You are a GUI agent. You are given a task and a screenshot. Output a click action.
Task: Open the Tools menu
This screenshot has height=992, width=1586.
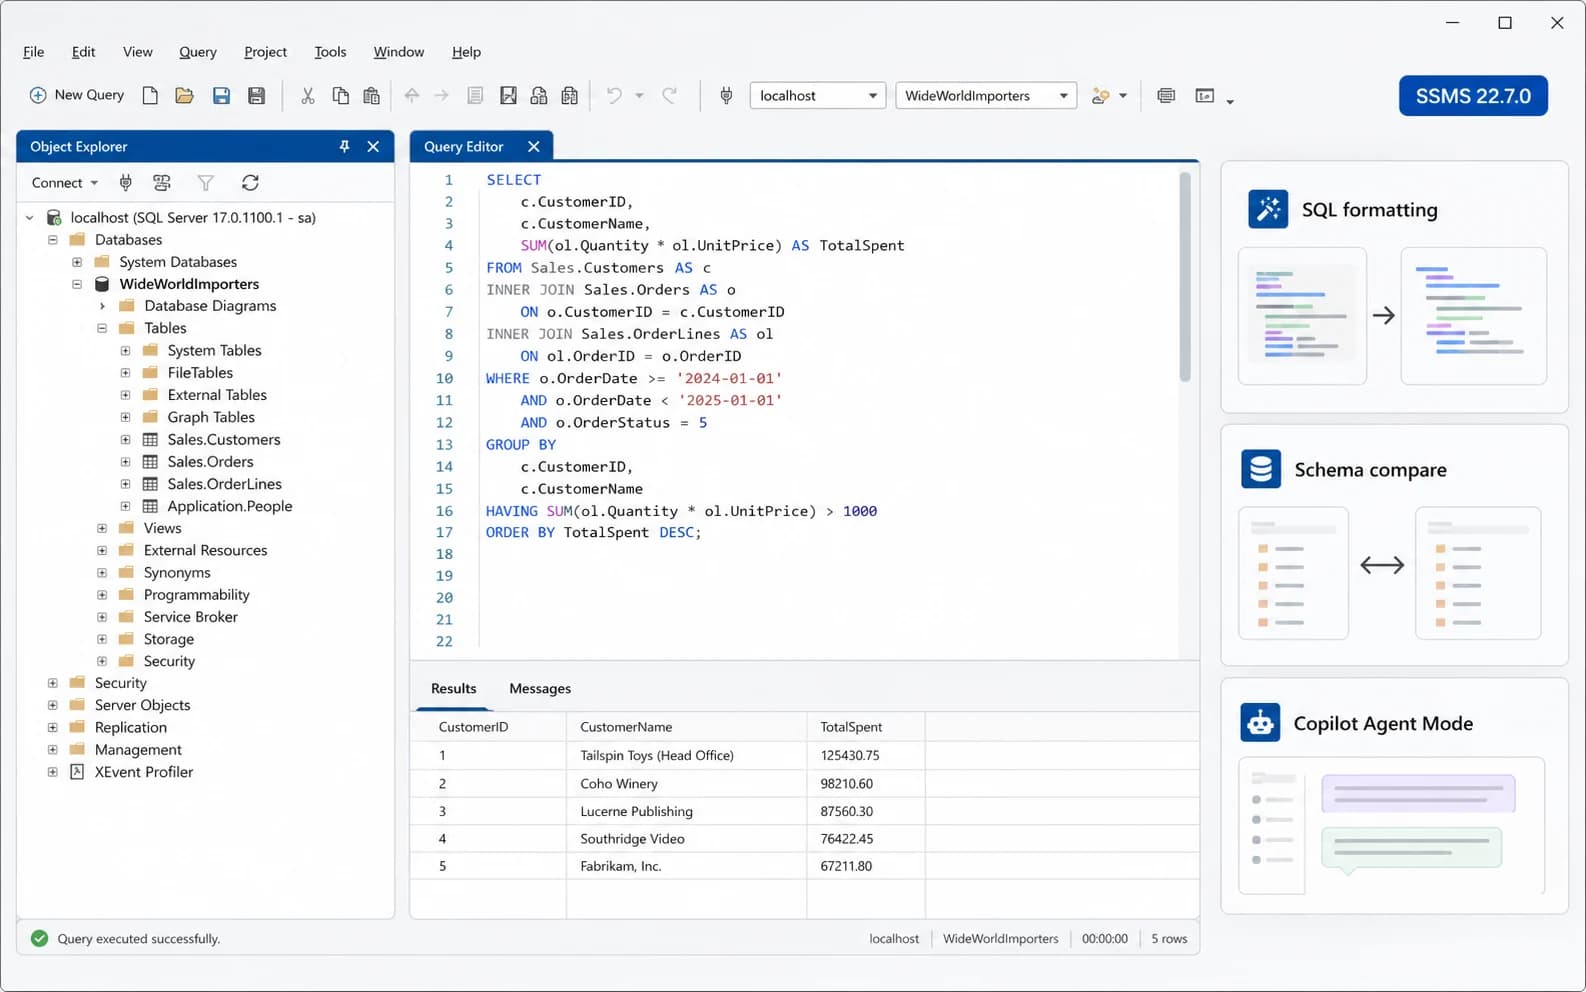330,52
